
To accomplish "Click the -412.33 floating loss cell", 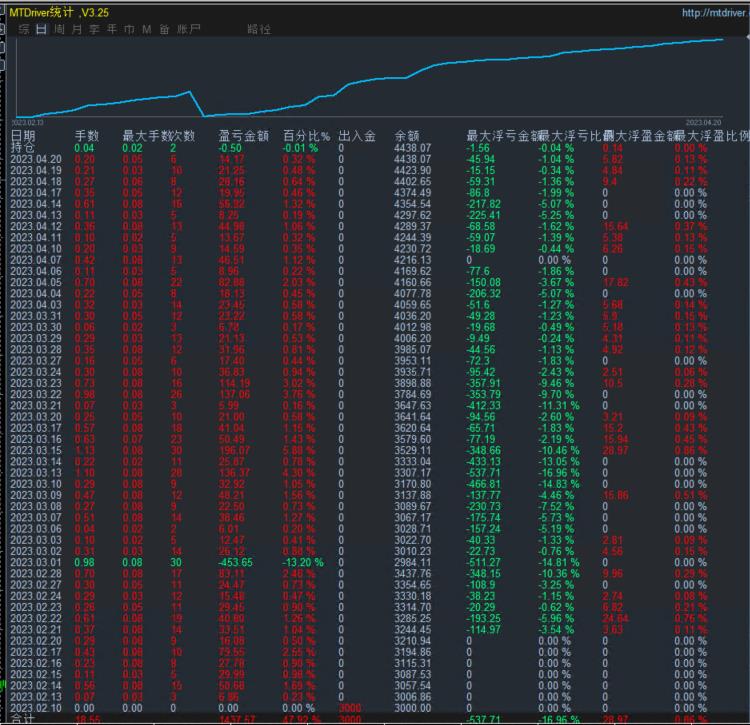I will click(x=484, y=406).
